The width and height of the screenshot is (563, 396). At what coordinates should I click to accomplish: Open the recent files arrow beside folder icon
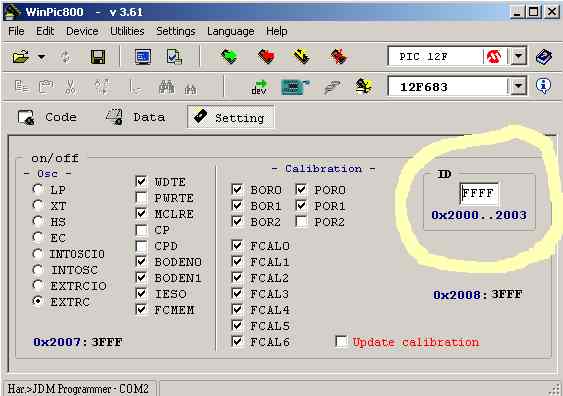click(x=42, y=57)
